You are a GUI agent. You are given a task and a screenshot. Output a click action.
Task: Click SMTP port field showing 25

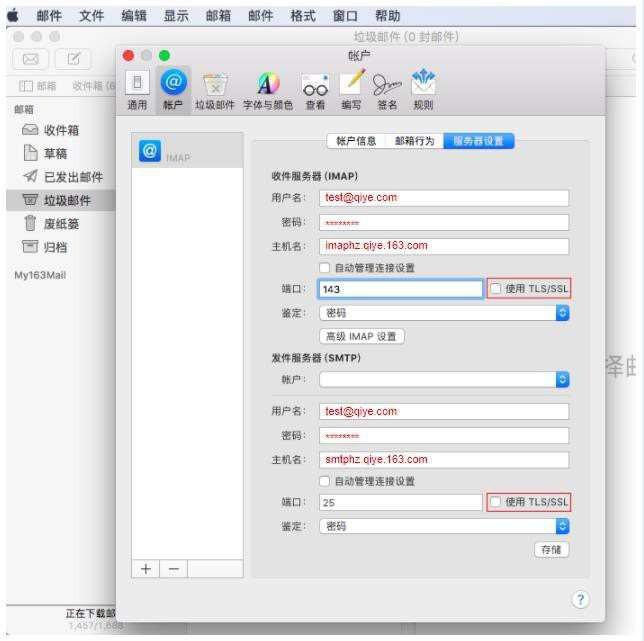[400, 502]
